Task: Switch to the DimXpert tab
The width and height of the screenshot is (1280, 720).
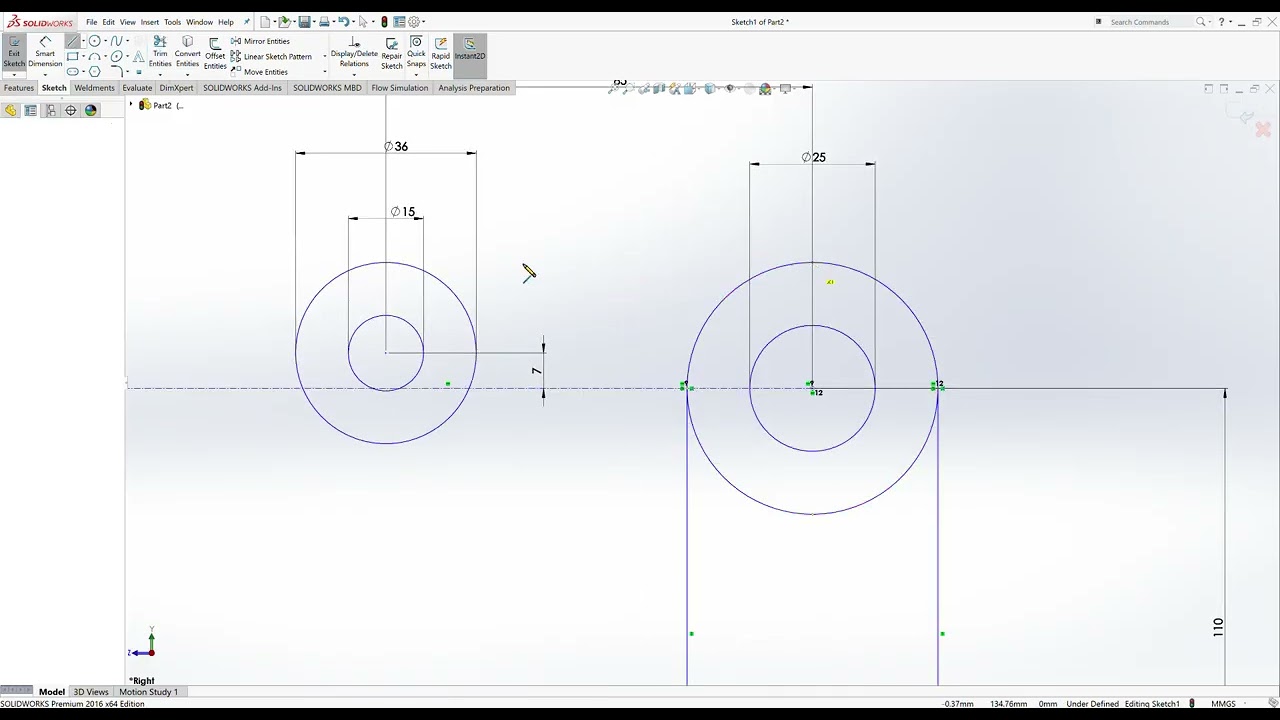Action: pyautogui.click(x=176, y=88)
